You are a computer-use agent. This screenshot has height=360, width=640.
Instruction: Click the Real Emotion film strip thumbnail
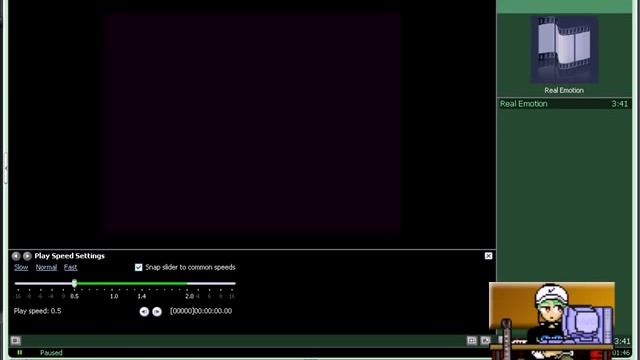tap(564, 50)
